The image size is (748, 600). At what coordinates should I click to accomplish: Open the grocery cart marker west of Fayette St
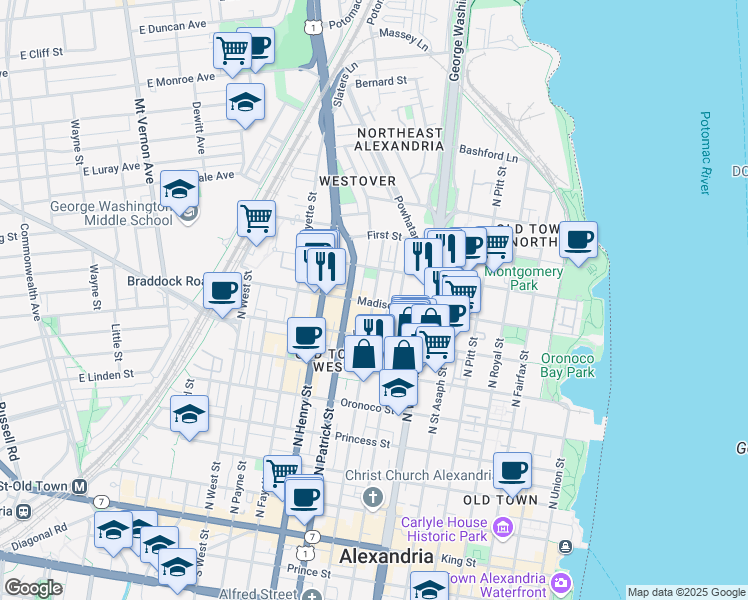(x=257, y=219)
